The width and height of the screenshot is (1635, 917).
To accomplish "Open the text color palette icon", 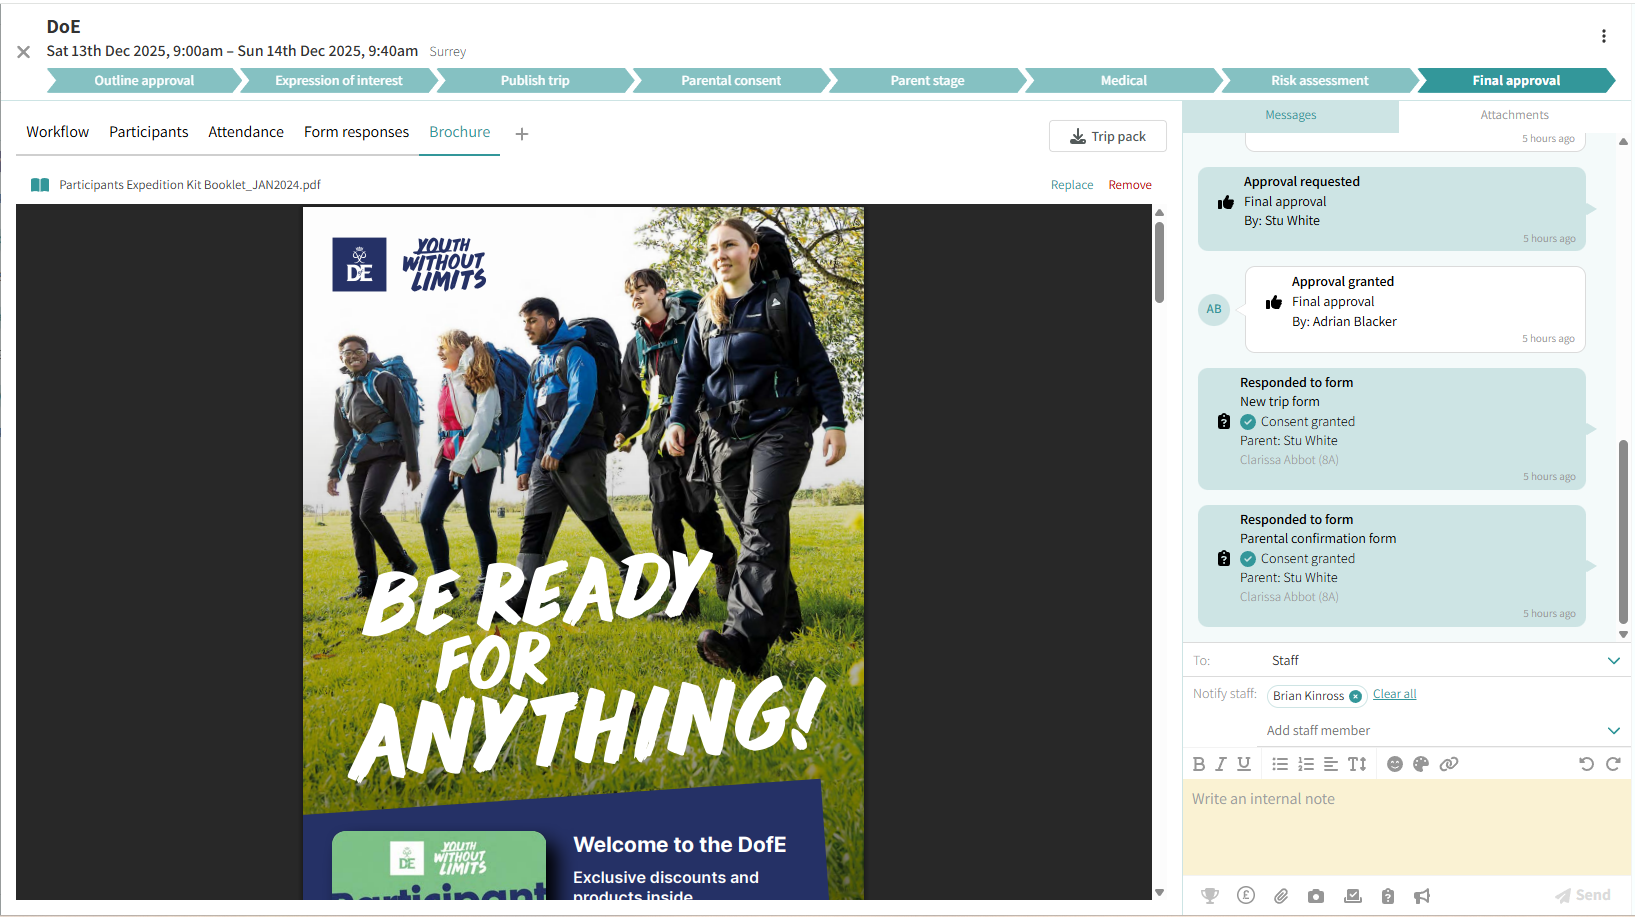I will 1421,764.
